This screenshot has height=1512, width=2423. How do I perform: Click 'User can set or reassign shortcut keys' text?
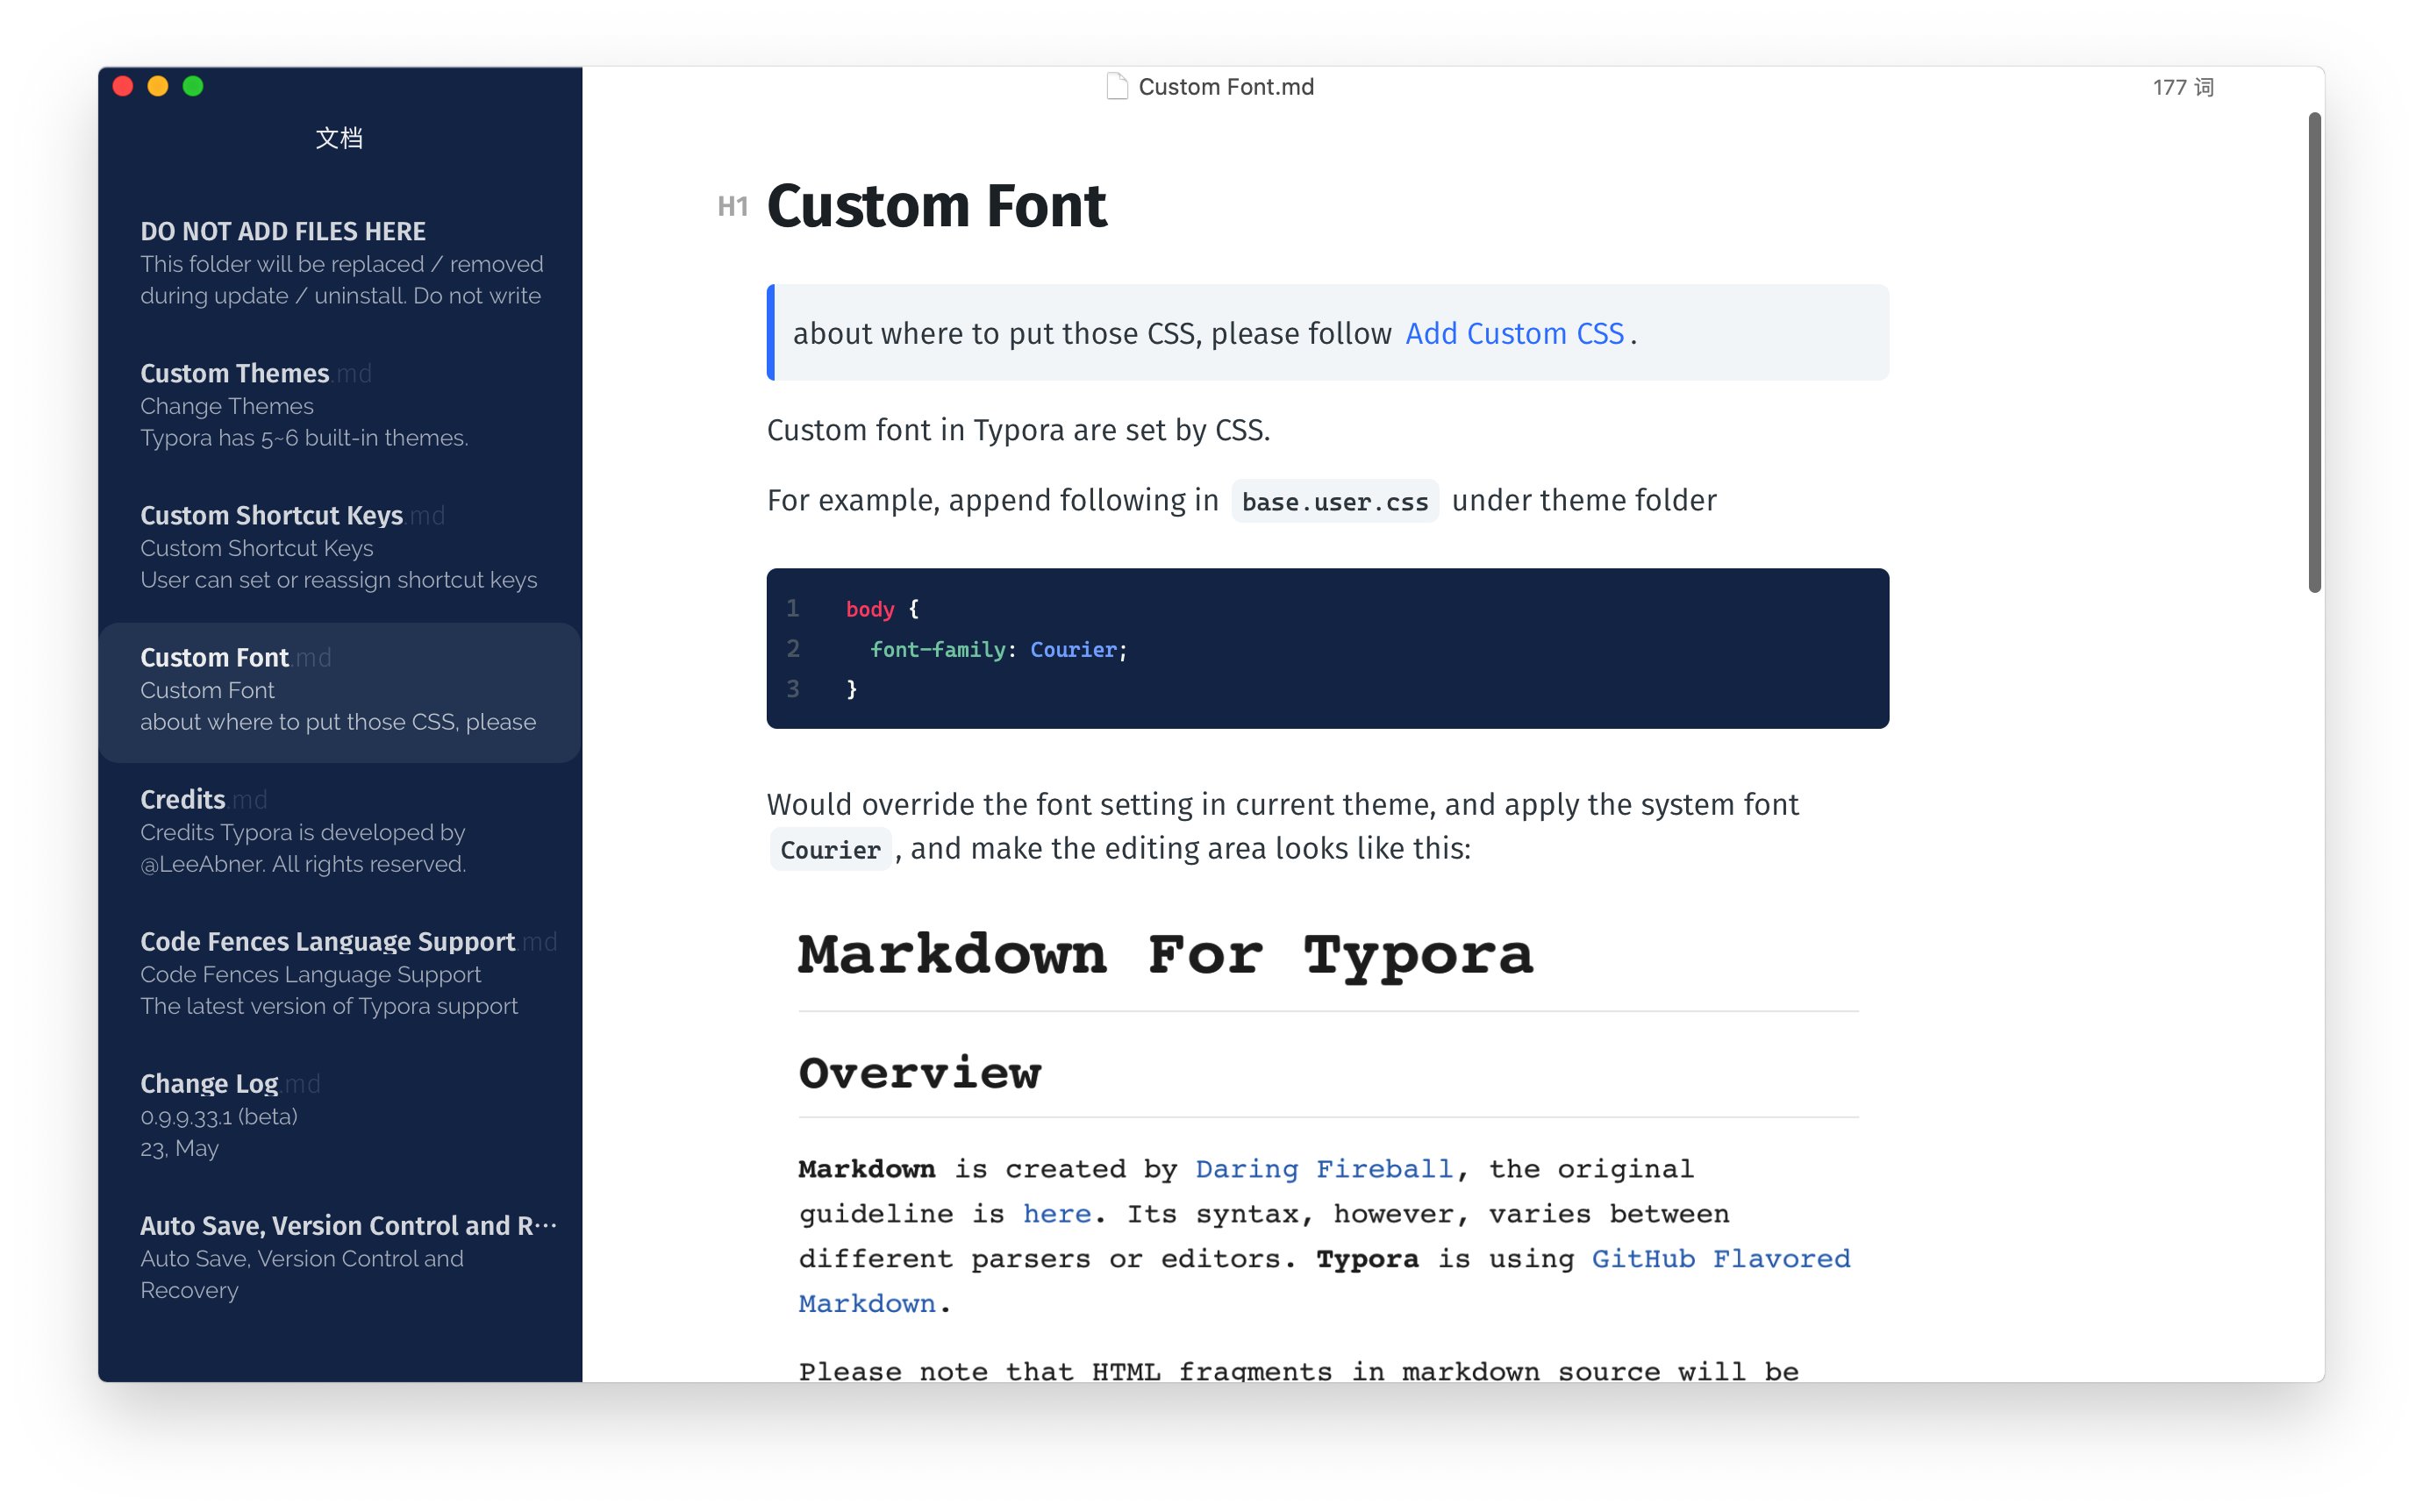click(x=338, y=580)
